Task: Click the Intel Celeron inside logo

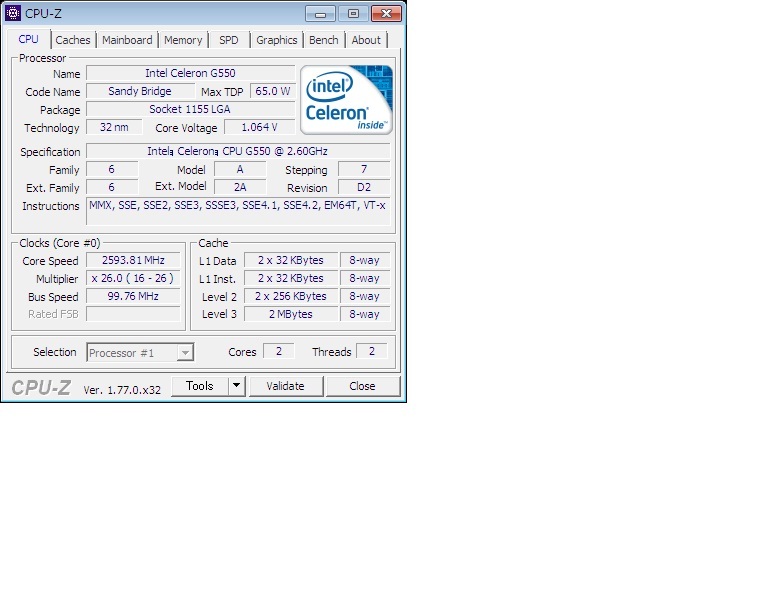Action: 346,100
